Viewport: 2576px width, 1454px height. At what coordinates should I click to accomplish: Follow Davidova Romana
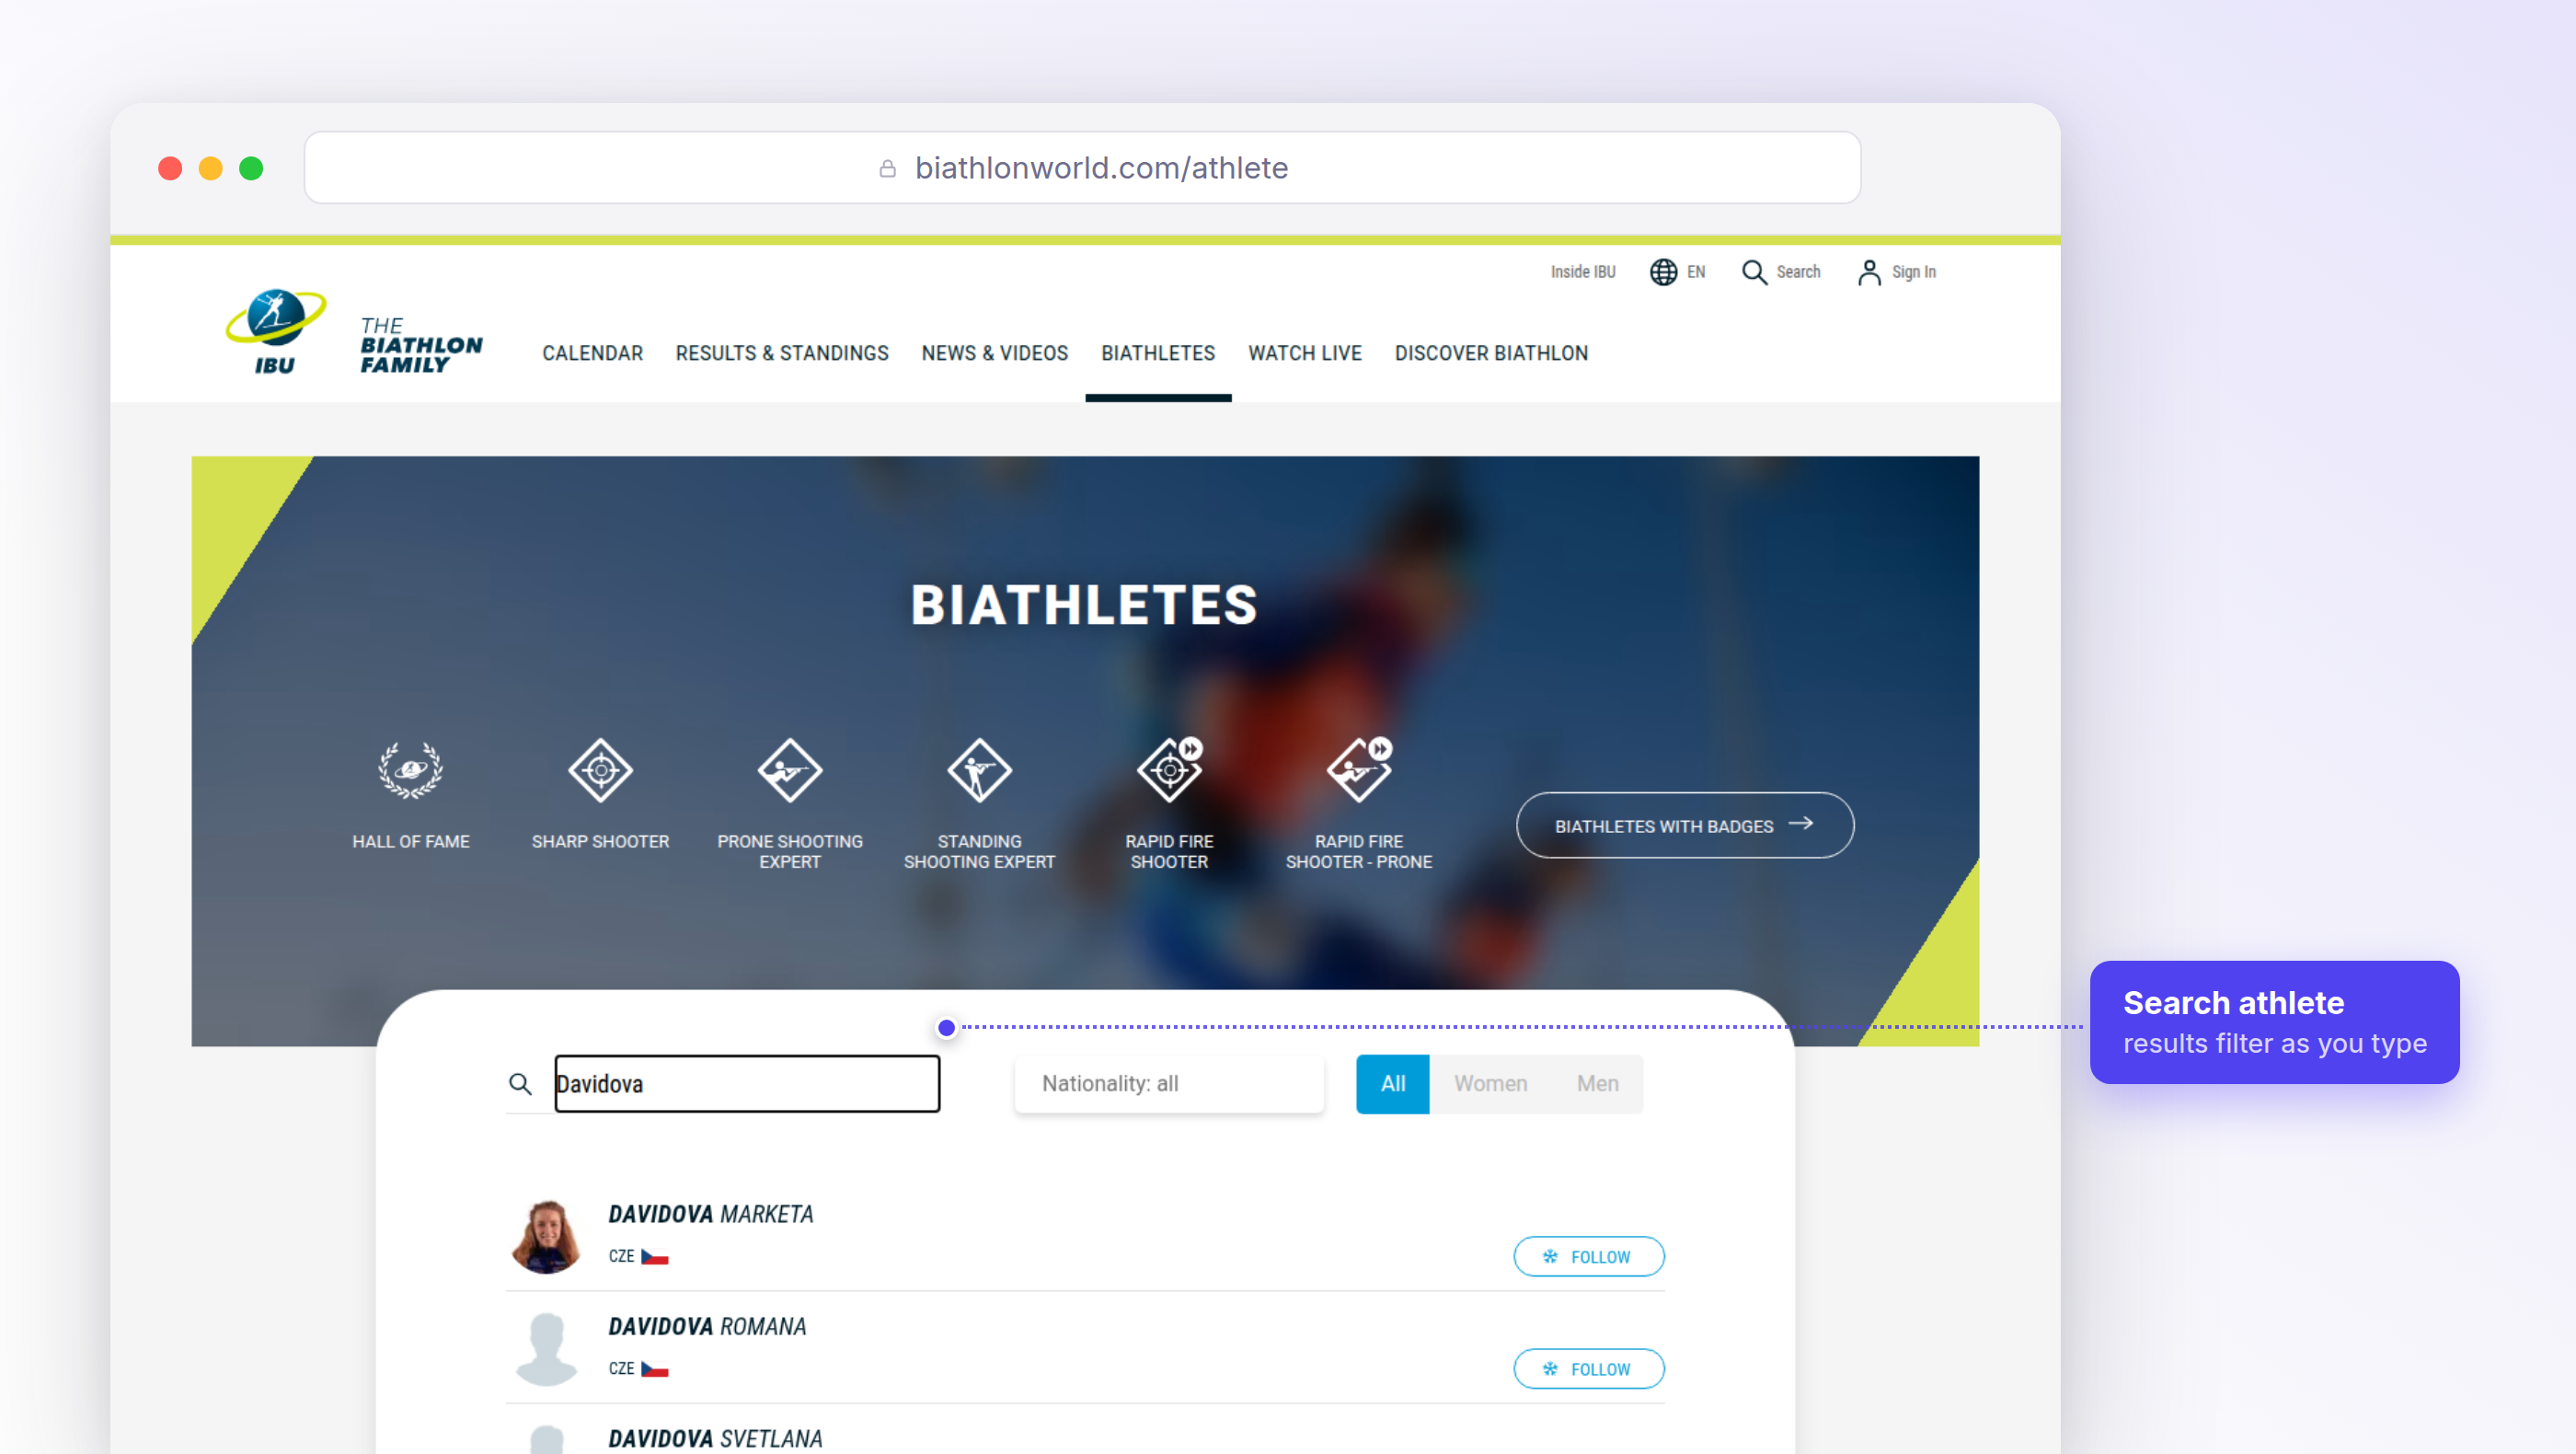pyautogui.click(x=1589, y=1369)
